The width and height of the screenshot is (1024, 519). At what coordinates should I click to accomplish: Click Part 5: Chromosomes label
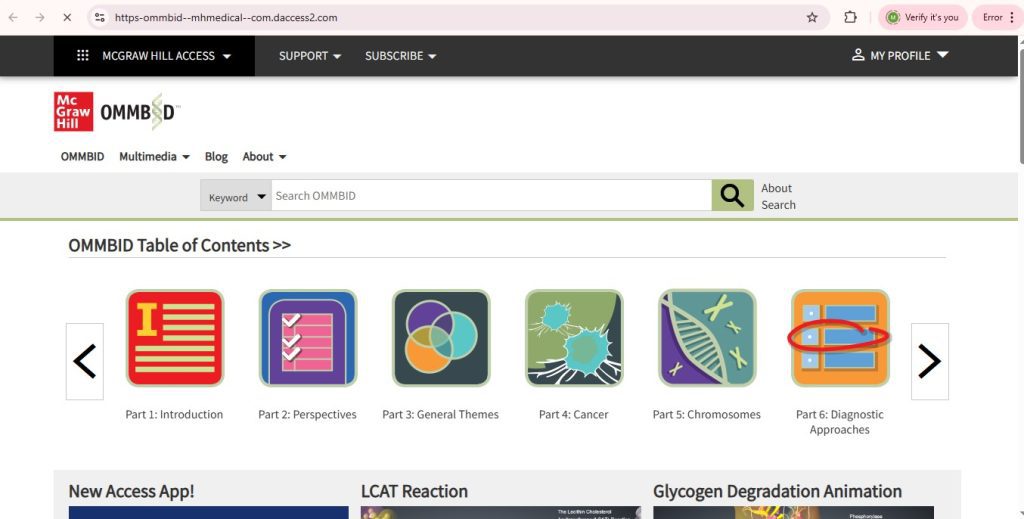click(x=707, y=415)
